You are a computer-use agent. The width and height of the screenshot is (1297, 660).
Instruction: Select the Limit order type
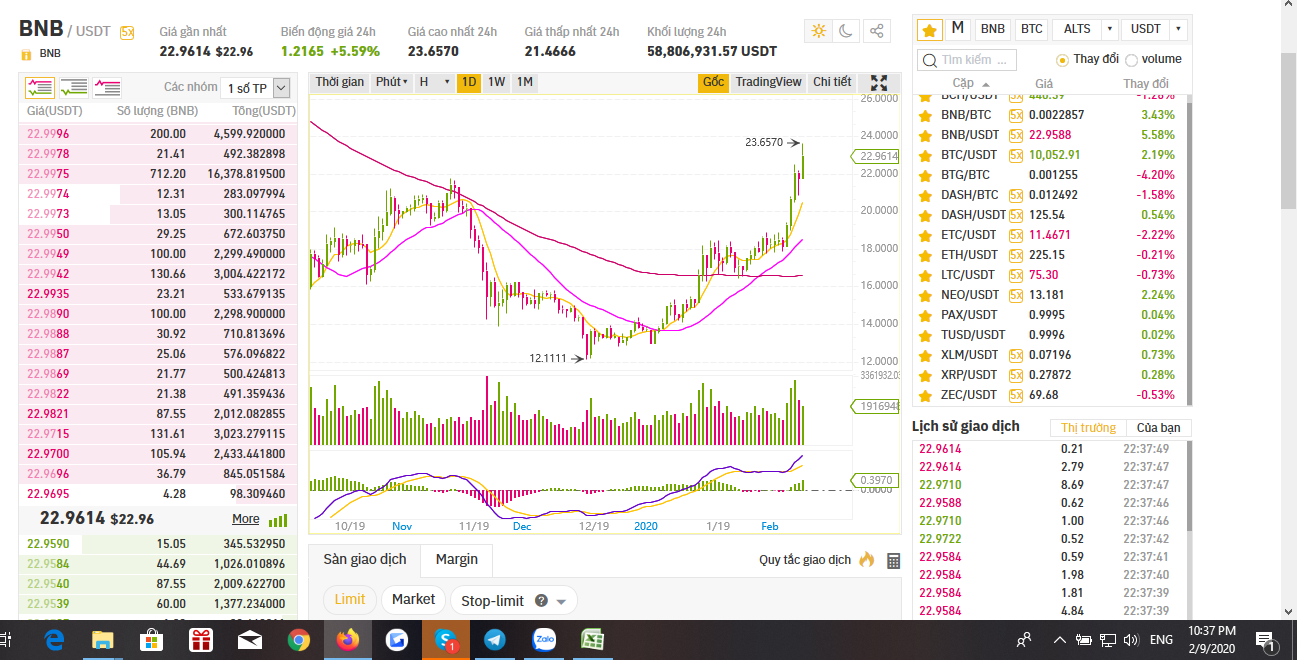[x=350, y=599]
